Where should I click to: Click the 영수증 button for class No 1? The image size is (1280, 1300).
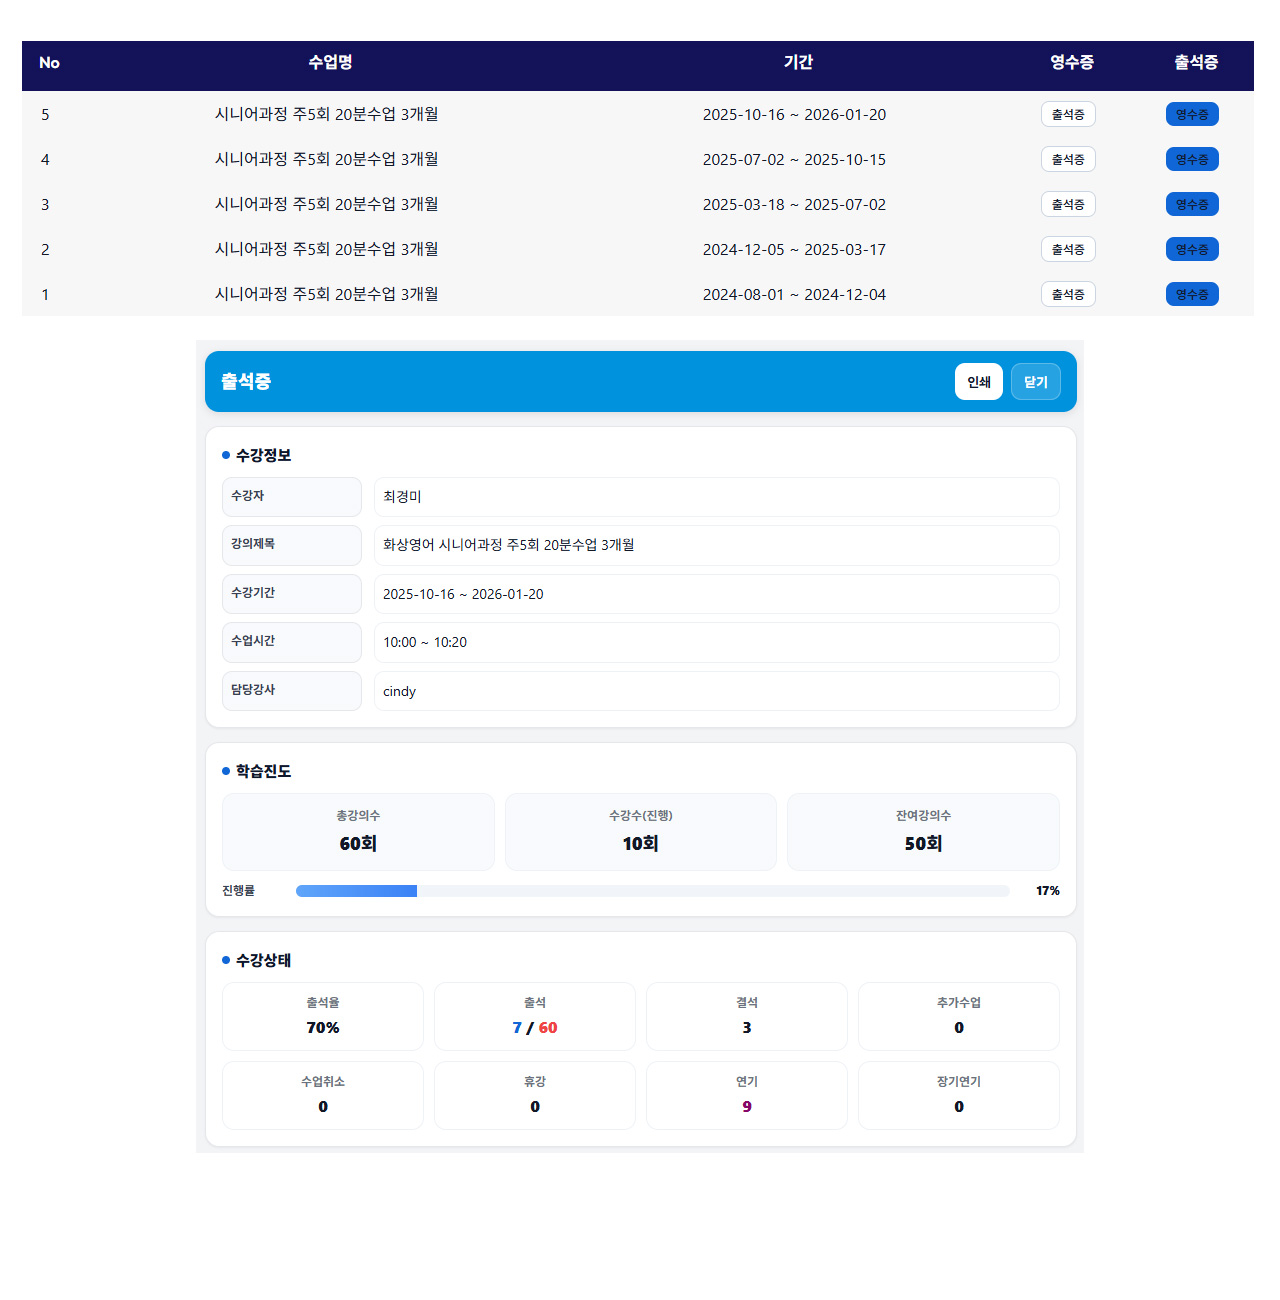[x=1192, y=294]
